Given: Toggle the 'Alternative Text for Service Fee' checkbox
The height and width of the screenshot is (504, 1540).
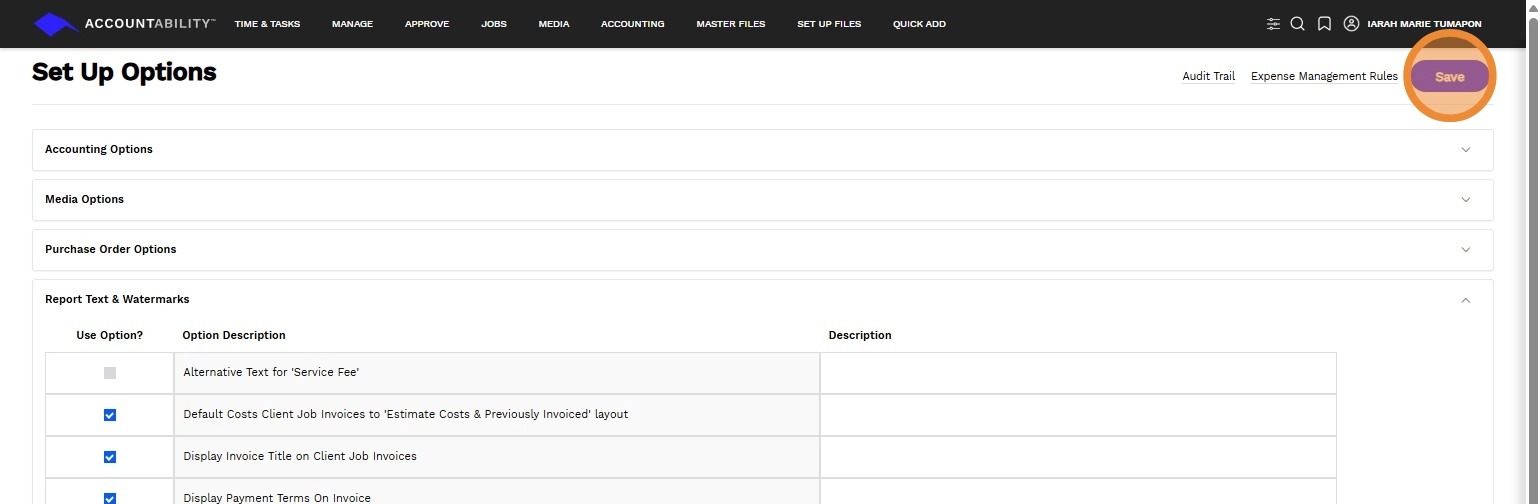Looking at the screenshot, I should 110,373.
